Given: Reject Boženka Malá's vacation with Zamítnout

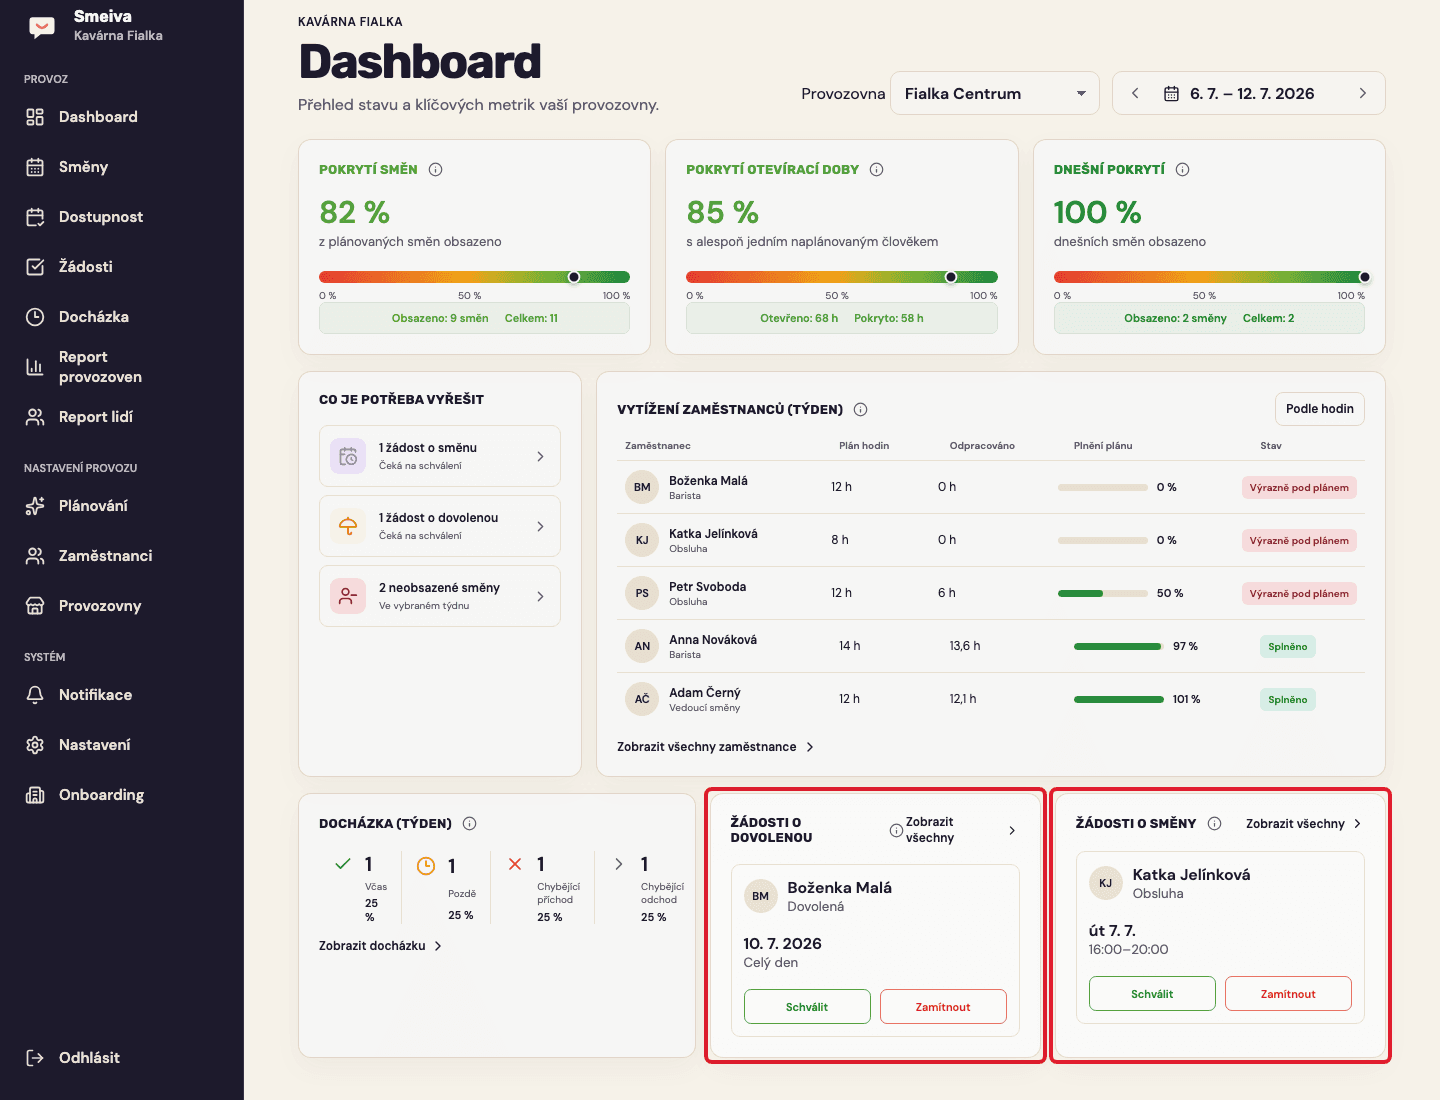Looking at the screenshot, I should pos(943,1007).
